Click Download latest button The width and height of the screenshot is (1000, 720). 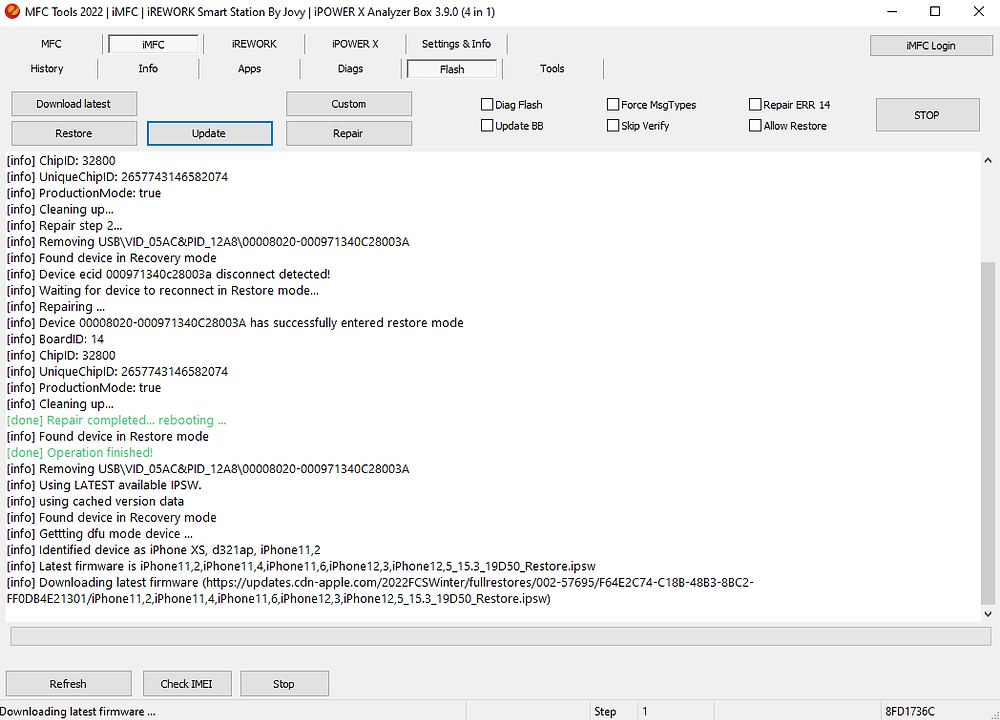click(x=73, y=104)
